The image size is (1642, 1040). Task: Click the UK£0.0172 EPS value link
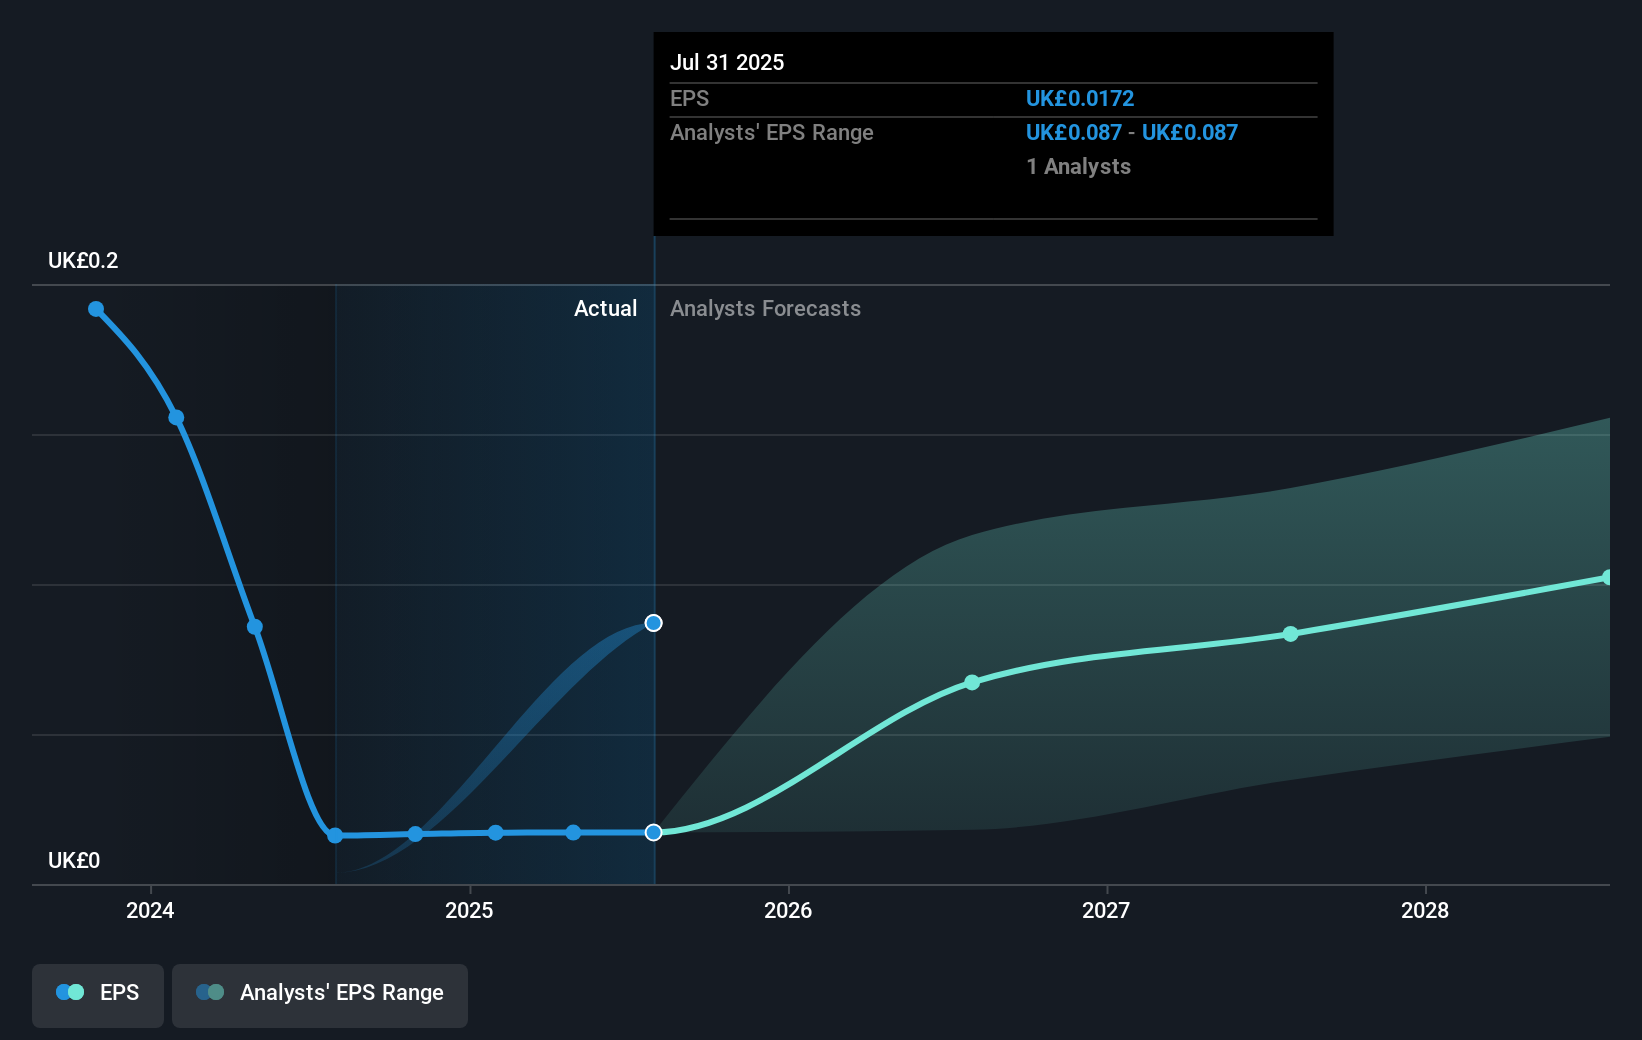point(1079,98)
